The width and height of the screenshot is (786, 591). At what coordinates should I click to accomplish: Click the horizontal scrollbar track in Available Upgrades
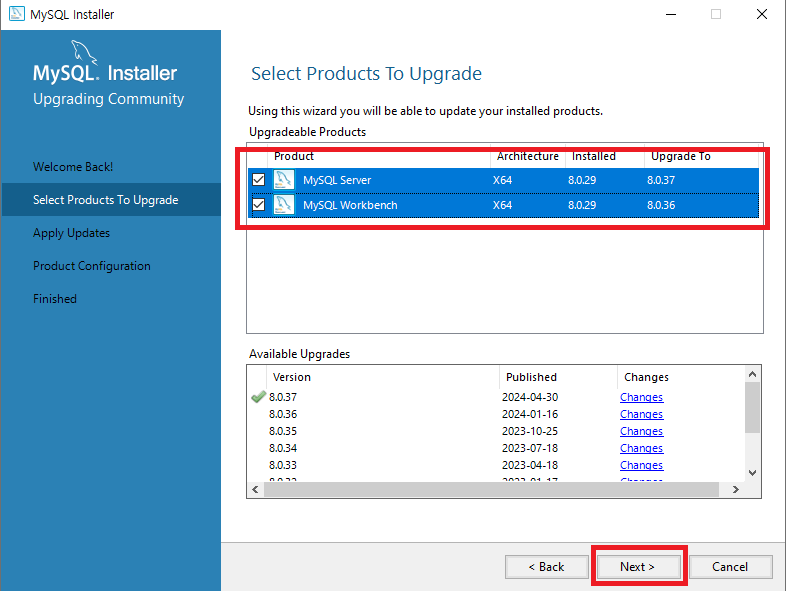[x=491, y=489]
